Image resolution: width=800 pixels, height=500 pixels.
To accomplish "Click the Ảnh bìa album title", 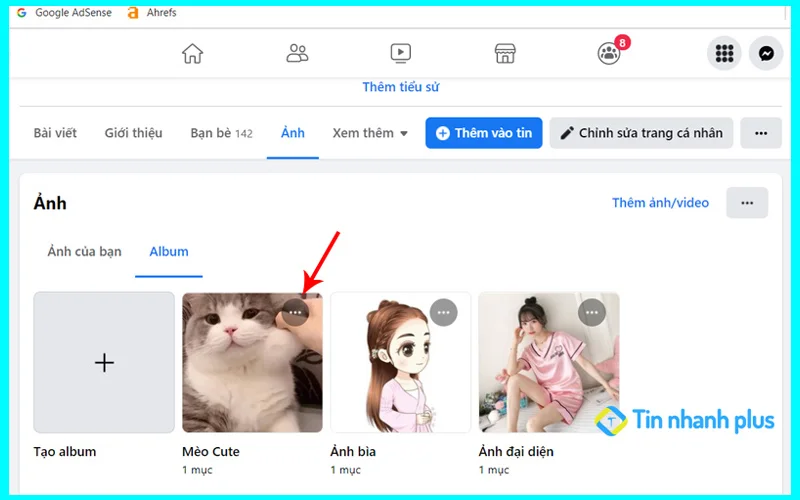I will pyautogui.click(x=353, y=452).
